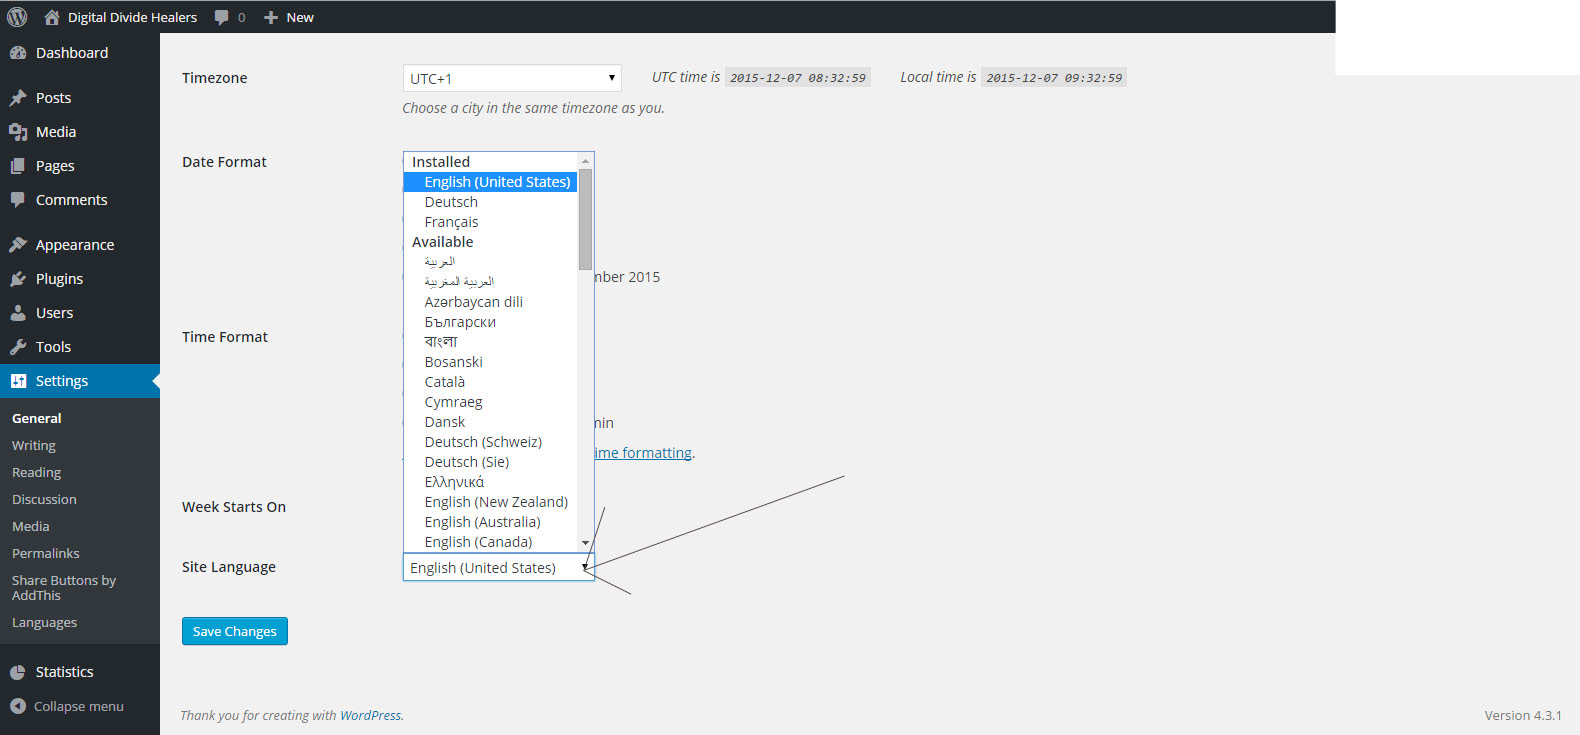Open the Statistics menu item

pyautogui.click(x=80, y=672)
